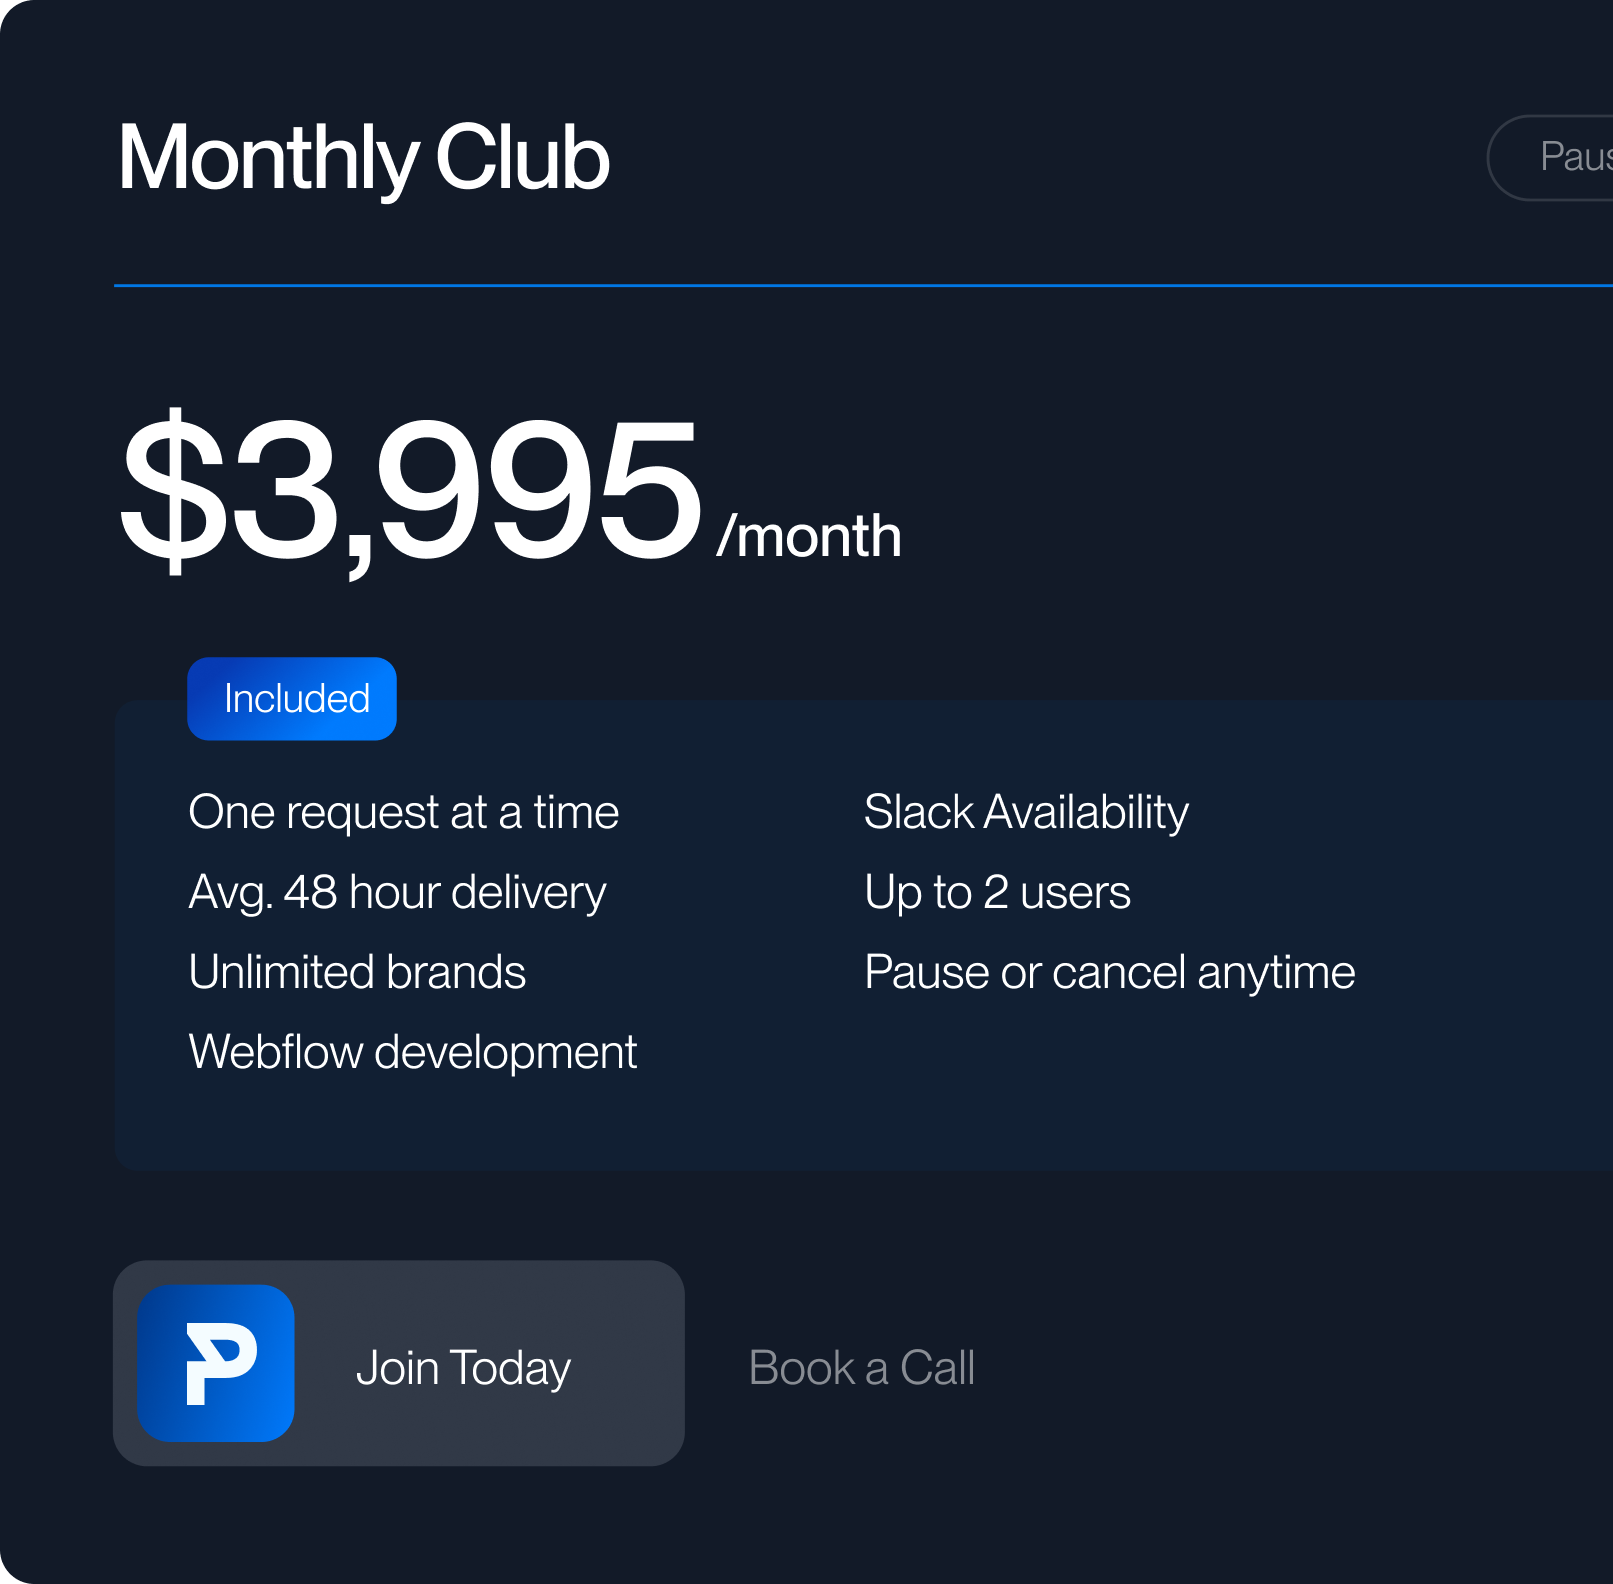Select the Monthly Club heading
Viewport: 1613px width, 1584px height.
363,157
